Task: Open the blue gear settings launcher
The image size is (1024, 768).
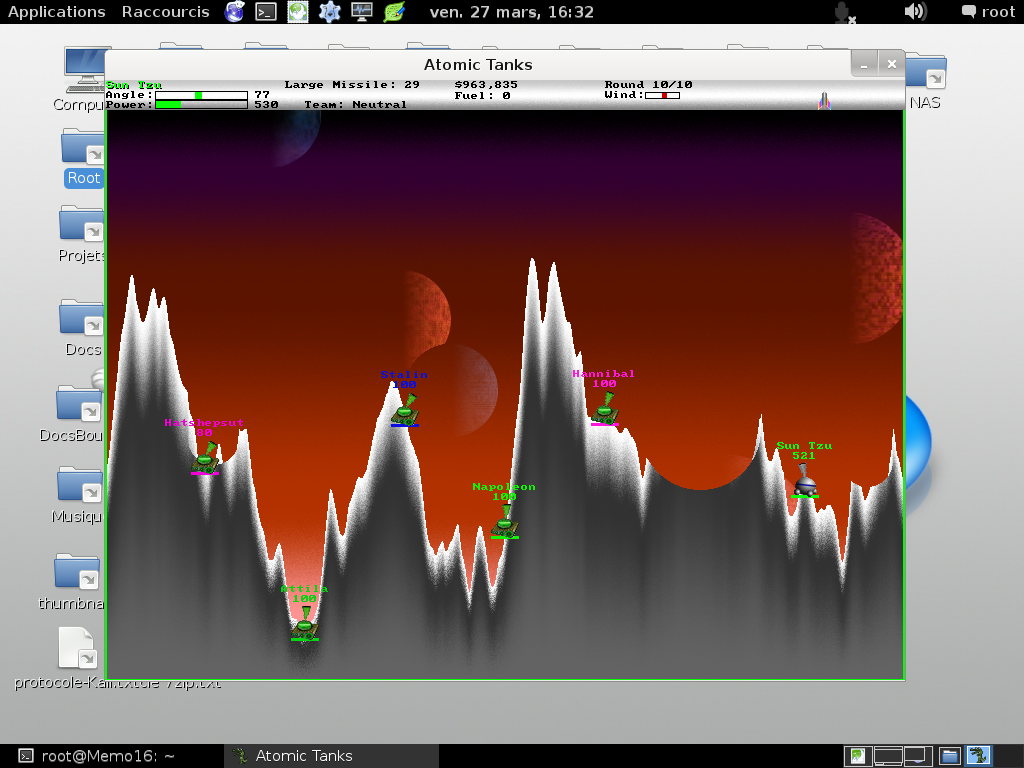Action: click(330, 12)
